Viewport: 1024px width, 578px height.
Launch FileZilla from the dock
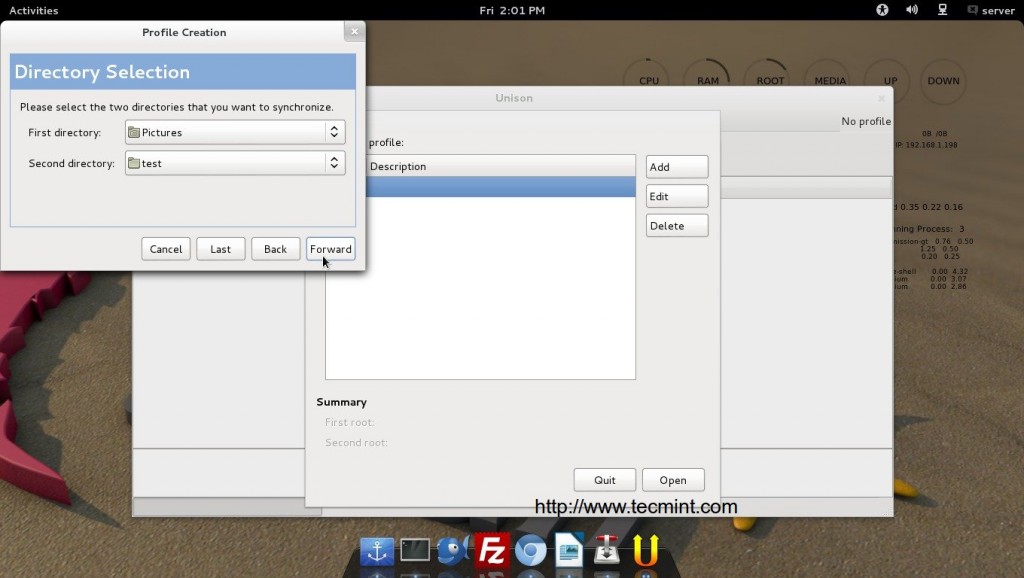point(492,550)
